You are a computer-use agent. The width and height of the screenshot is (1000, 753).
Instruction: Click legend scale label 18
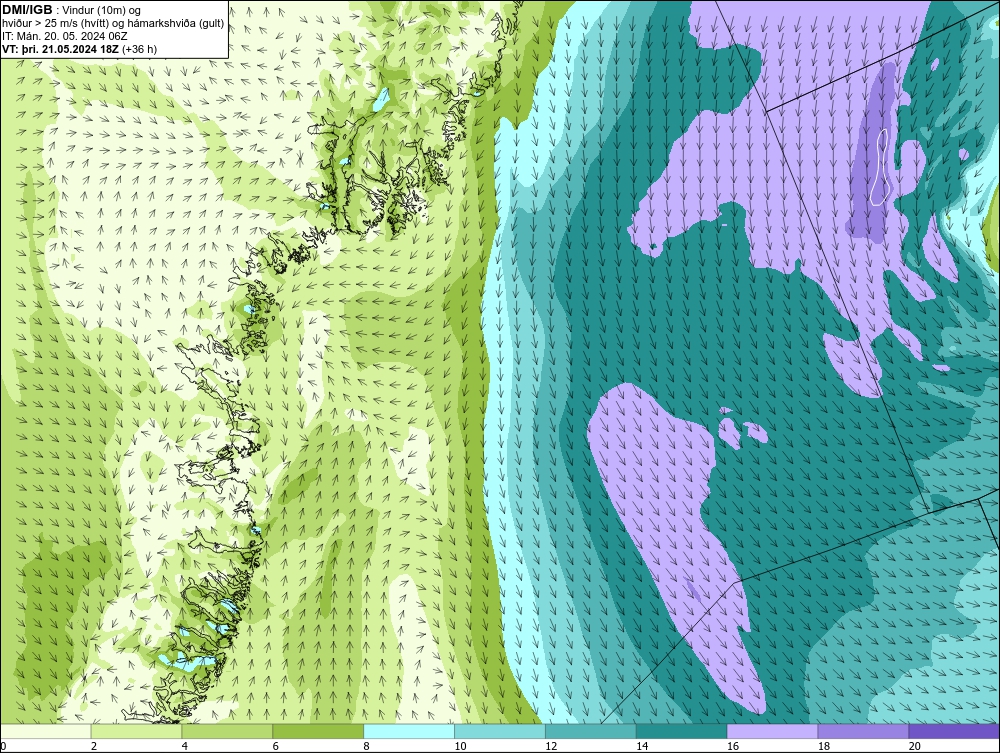[823, 746]
